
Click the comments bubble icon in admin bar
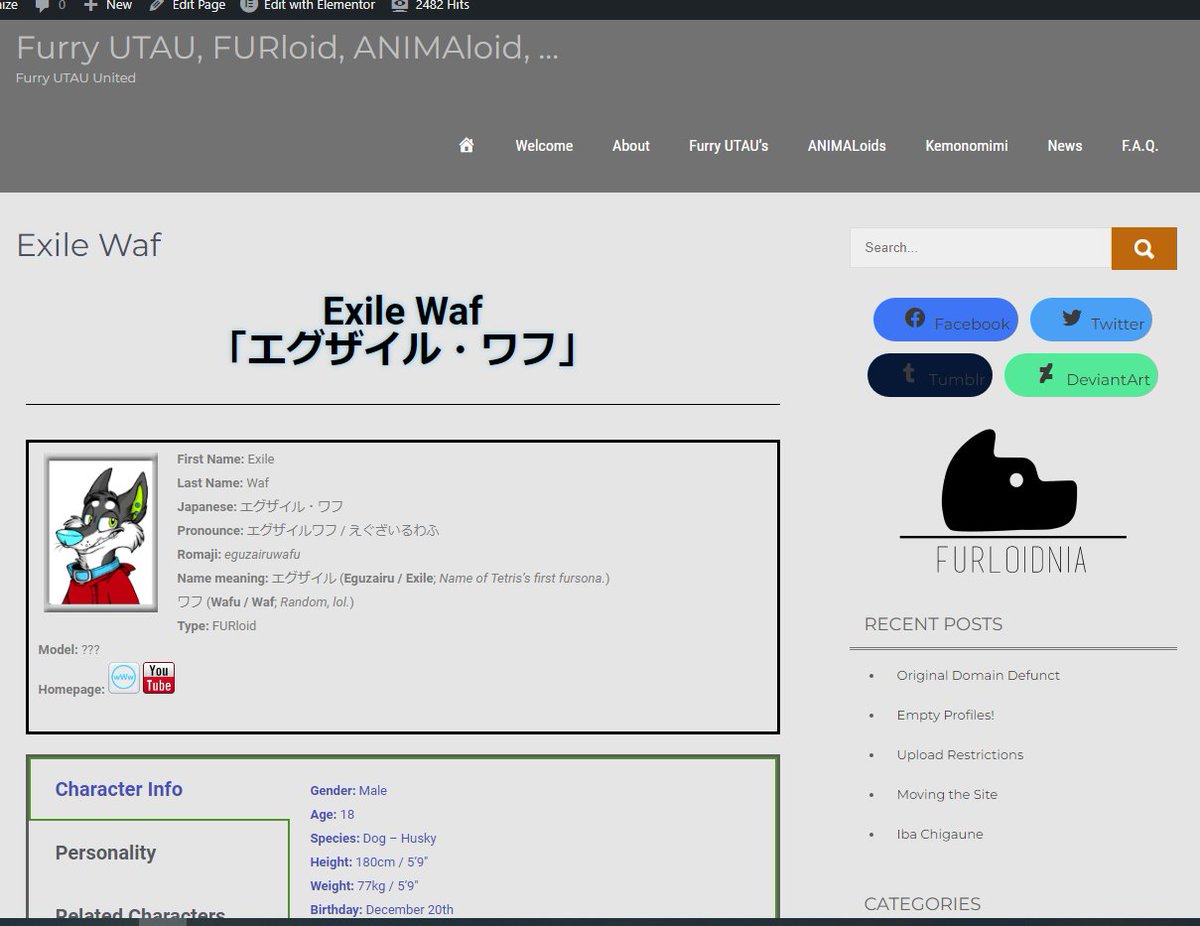[x=42, y=5]
